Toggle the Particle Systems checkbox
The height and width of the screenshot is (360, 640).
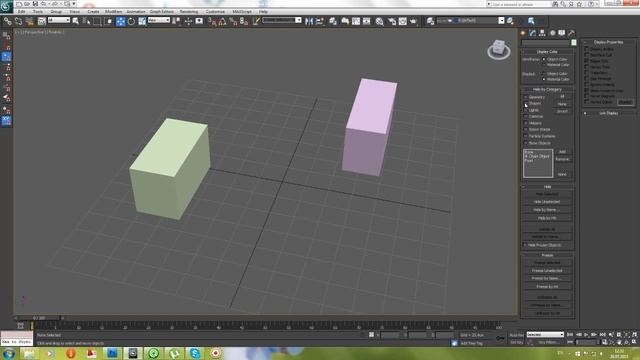click(526, 136)
